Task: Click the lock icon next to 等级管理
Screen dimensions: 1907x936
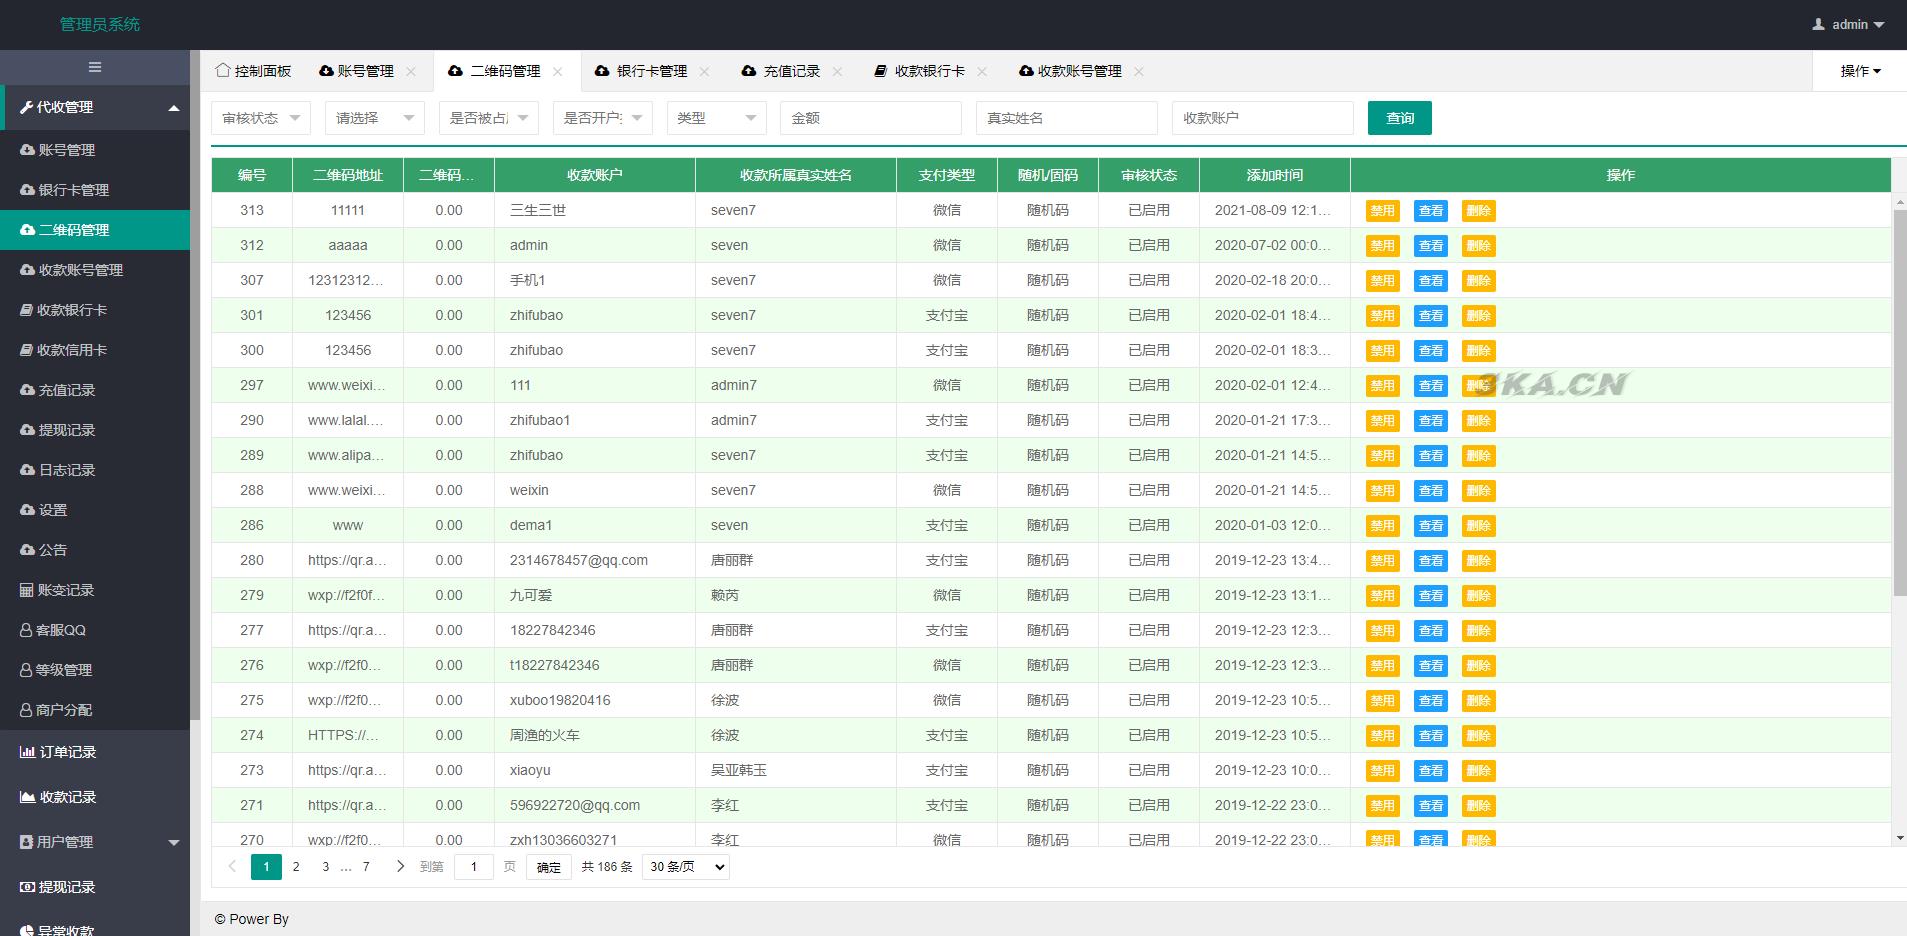Action: pyautogui.click(x=27, y=670)
